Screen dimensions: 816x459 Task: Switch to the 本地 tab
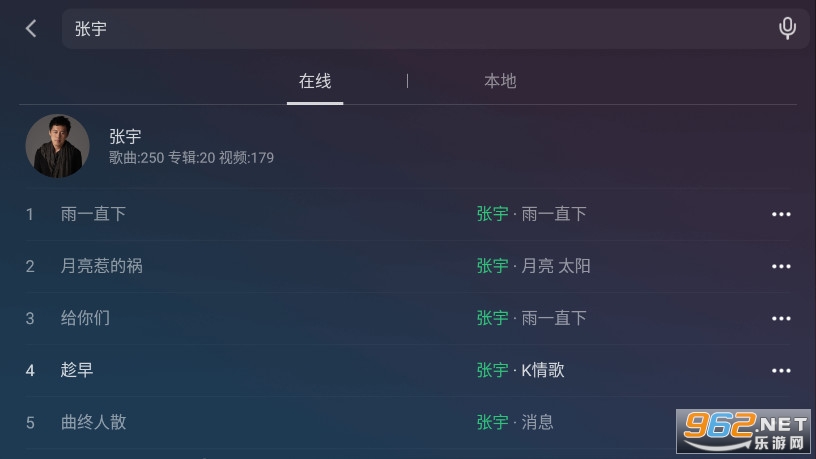click(x=500, y=81)
